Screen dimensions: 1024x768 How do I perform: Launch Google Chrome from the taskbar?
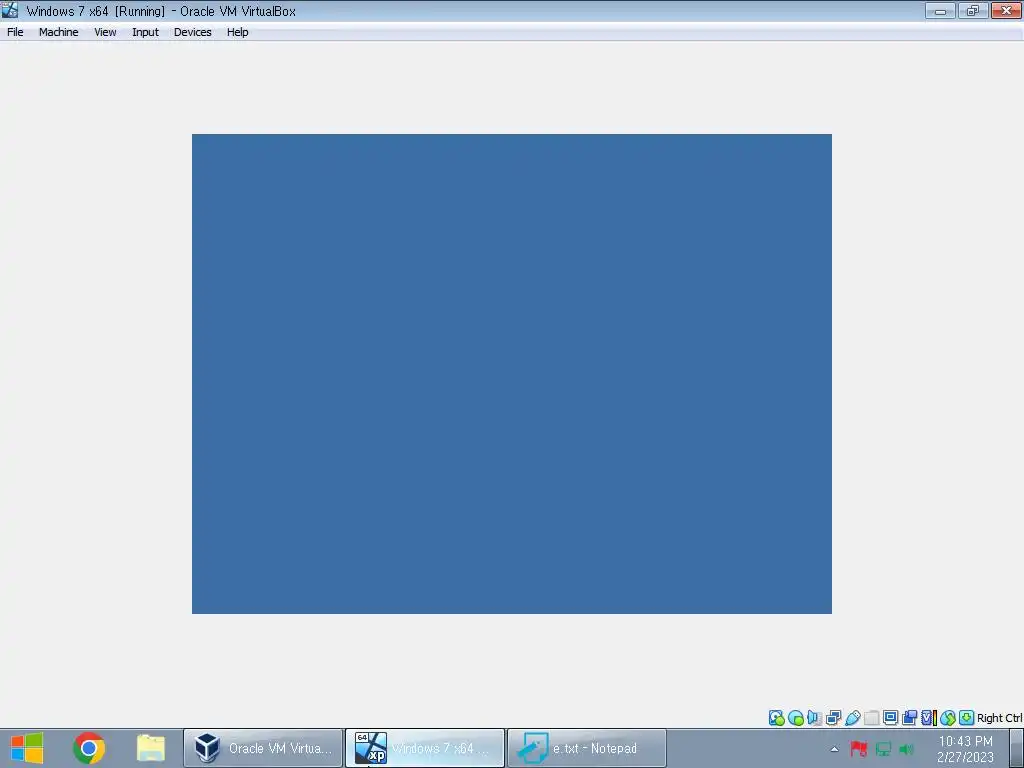[89, 748]
